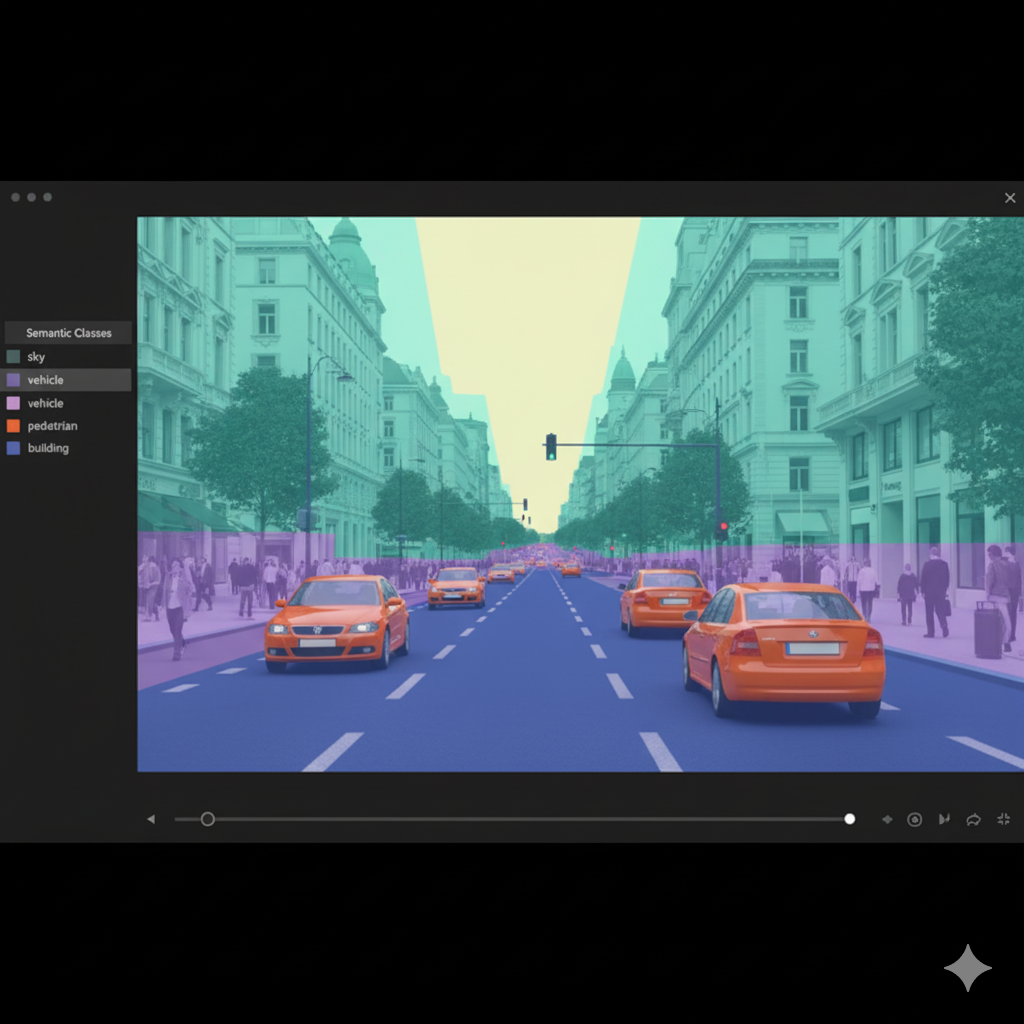This screenshot has height=1024, width=1024.
Task: Click the hollow handle on the timeline slider
Action: pyautogui.click(x=207, y=819)
